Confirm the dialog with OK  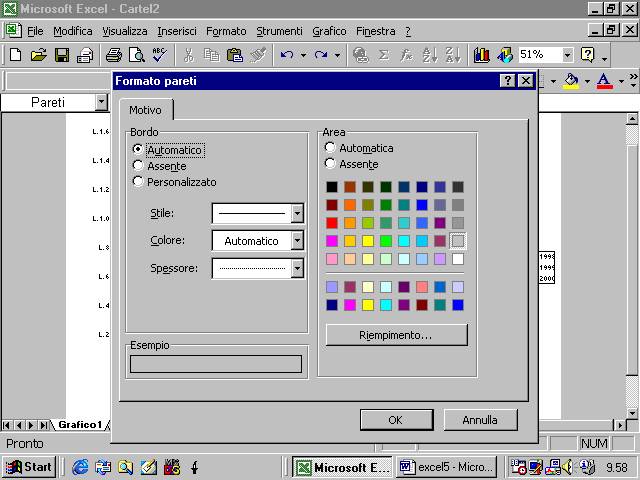(x=396, y=420)
